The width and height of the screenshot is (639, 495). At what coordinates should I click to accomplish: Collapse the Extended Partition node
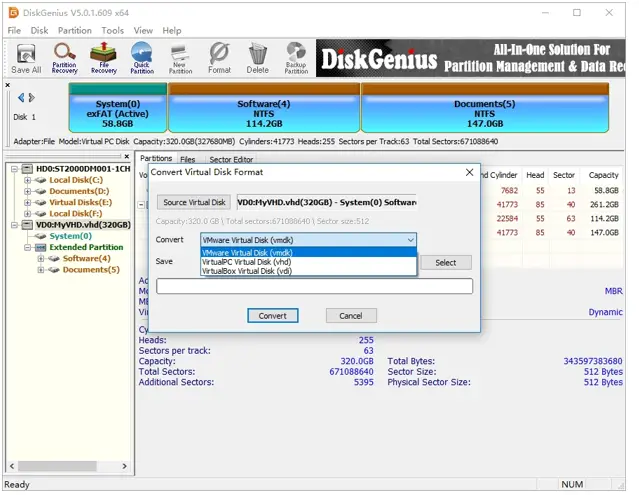27,247
